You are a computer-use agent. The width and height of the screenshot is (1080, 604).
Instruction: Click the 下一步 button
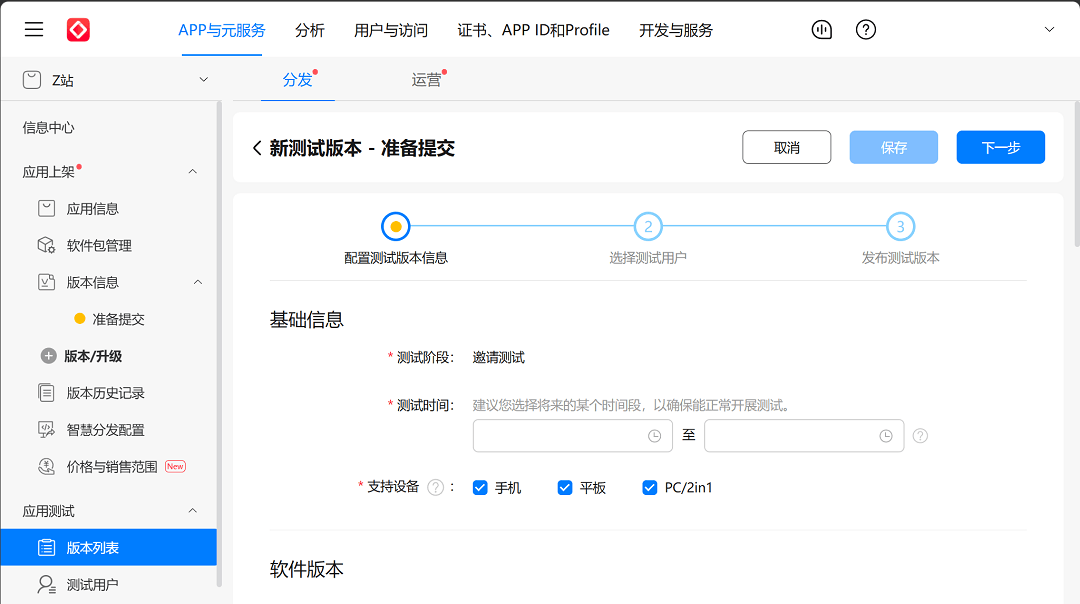tap(1001, 147)
